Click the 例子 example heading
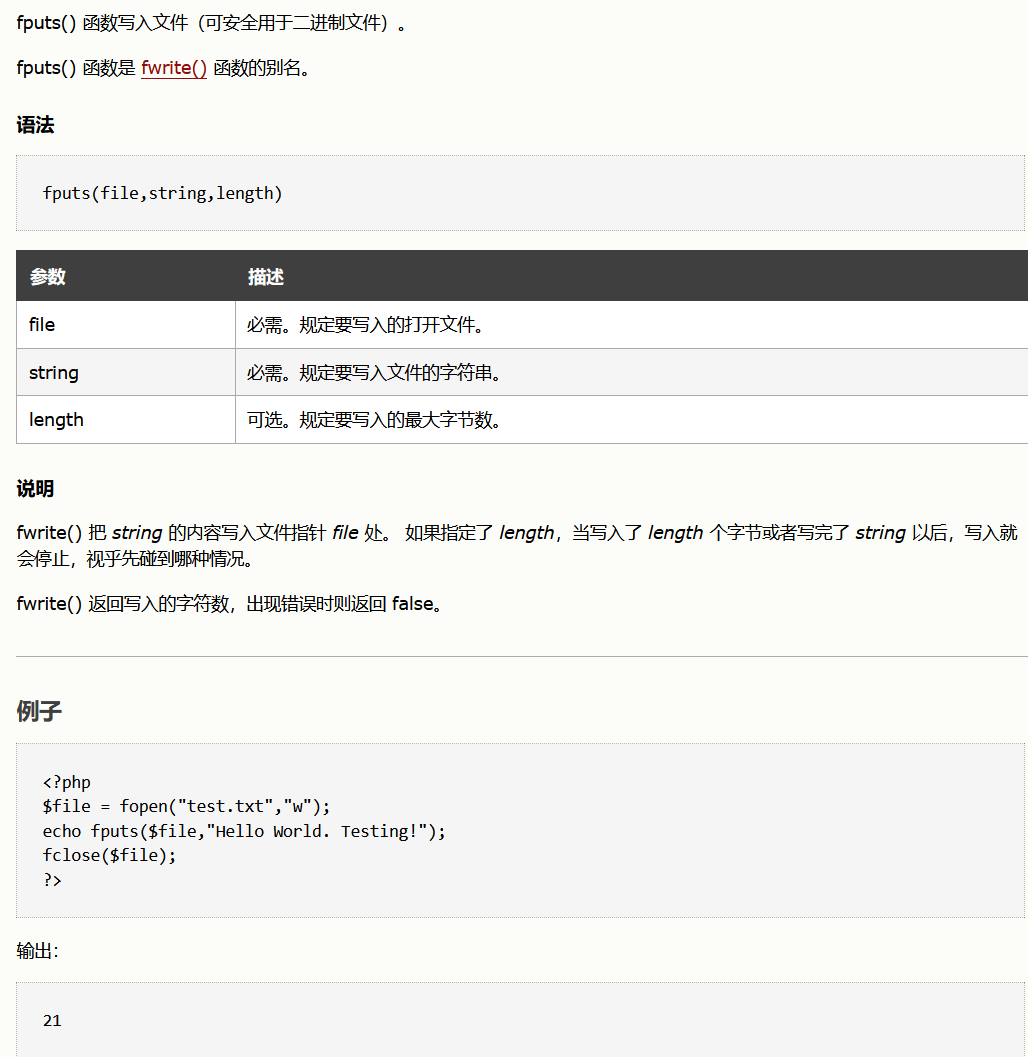 [39, 711]
